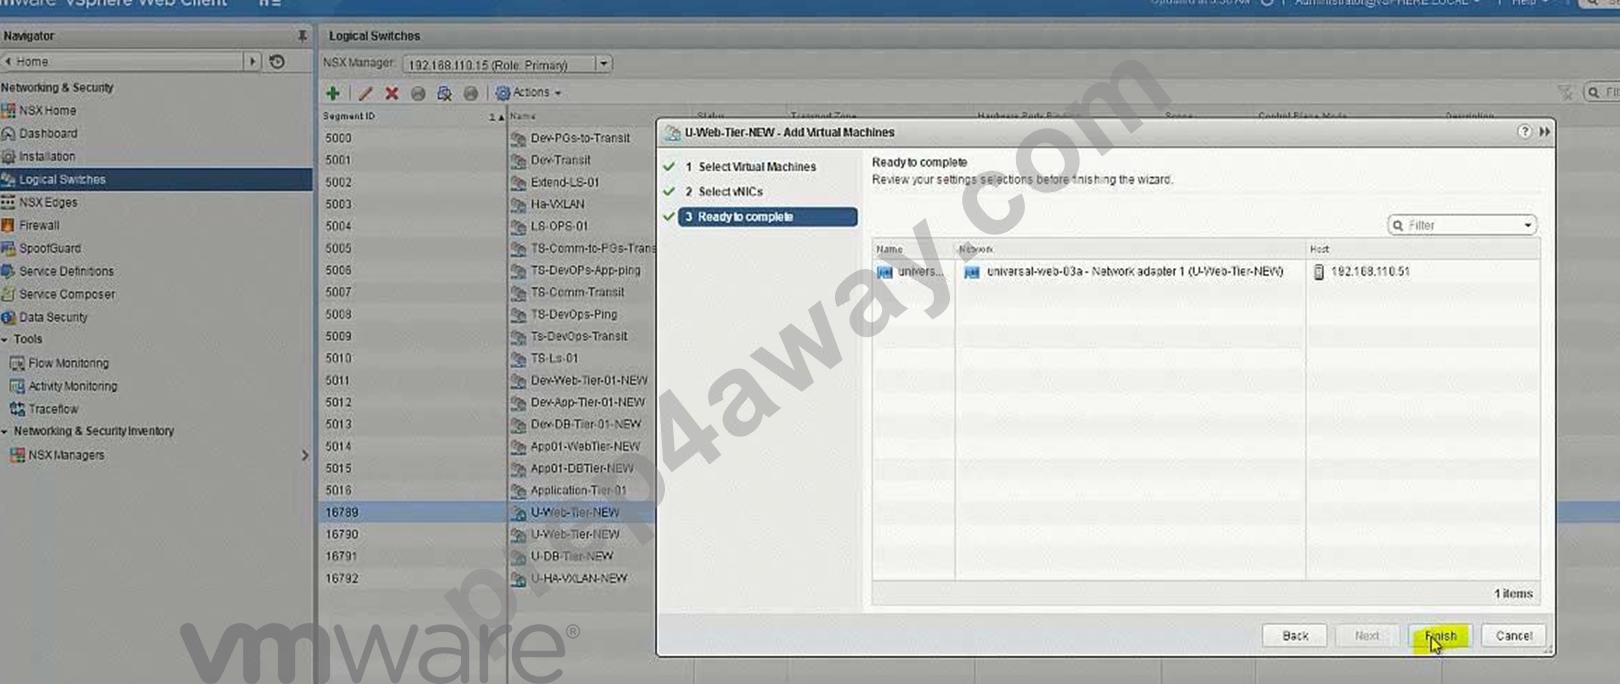
Task: Select the Dev-DB-Tier-01-NEW switch row
Action: pos(585,425)
